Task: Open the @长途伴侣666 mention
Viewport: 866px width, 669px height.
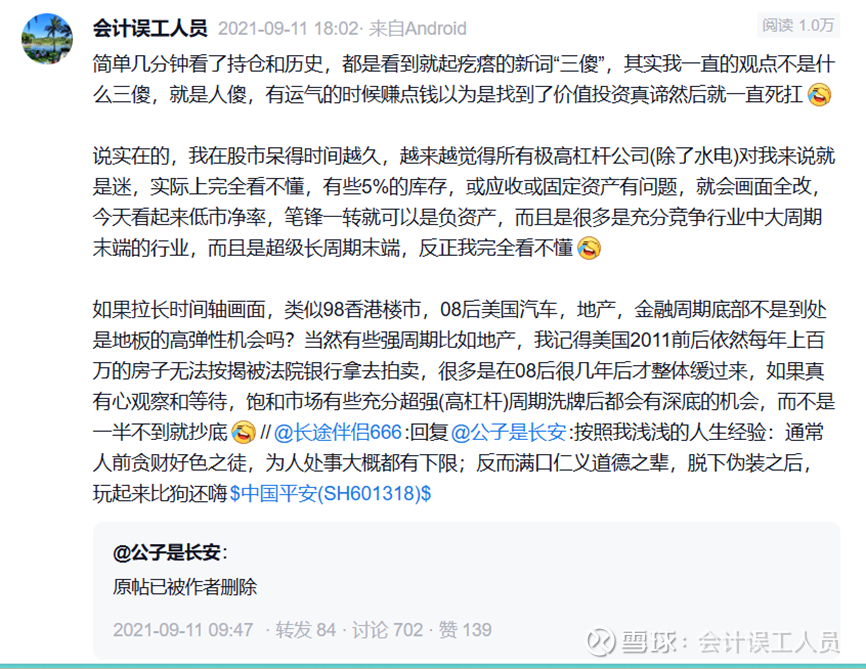Action: 337,432
